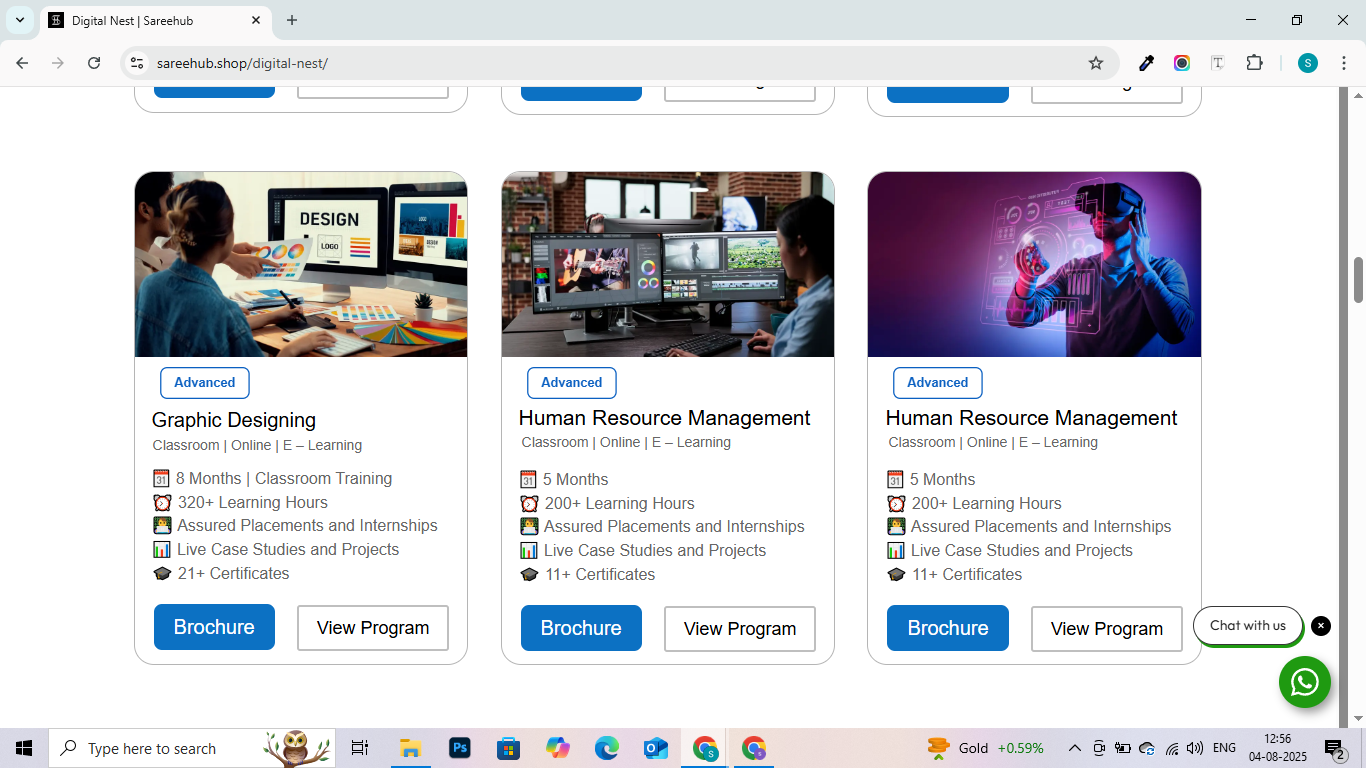Image resolution: width=1366 pixels, height=768 pixels.
Task: Open the browser Extensions puzzle icon
Action: point(1254,63)
